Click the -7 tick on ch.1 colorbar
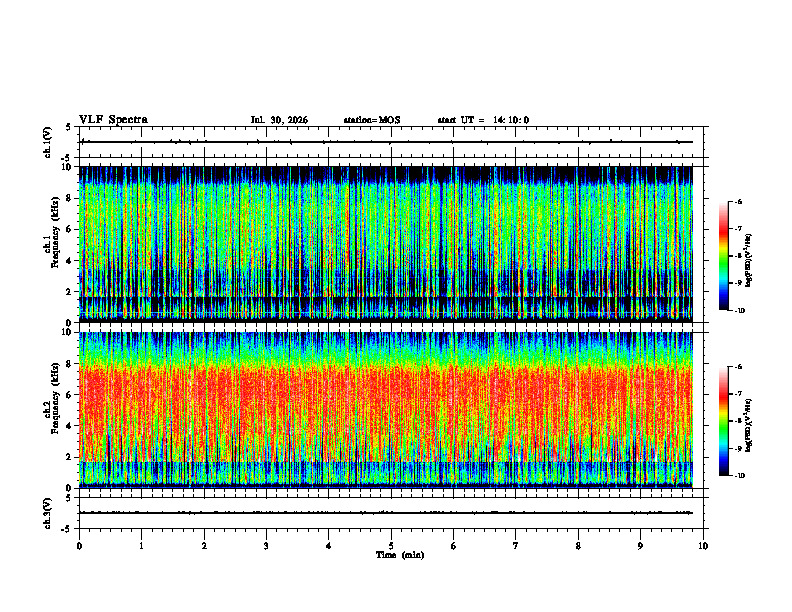The height and width of the screenshot is (612, 792). click(738, 229)
